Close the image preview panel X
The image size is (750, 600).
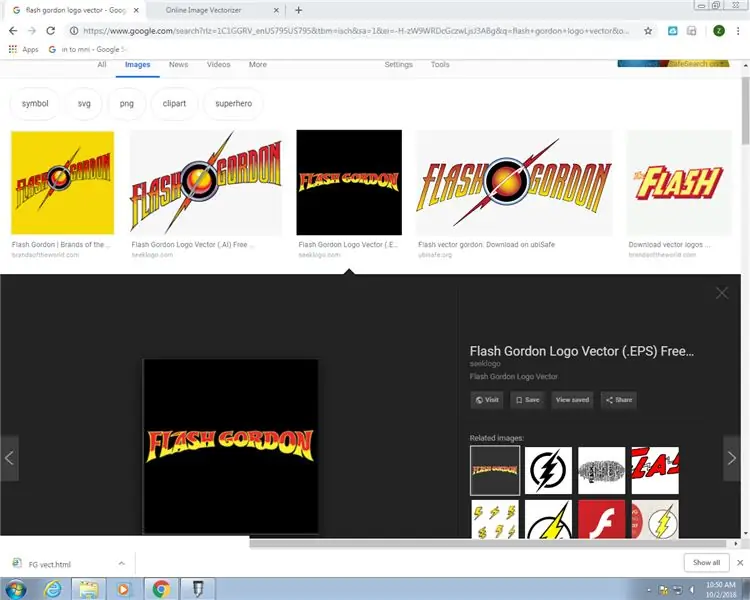pos(722,293)
